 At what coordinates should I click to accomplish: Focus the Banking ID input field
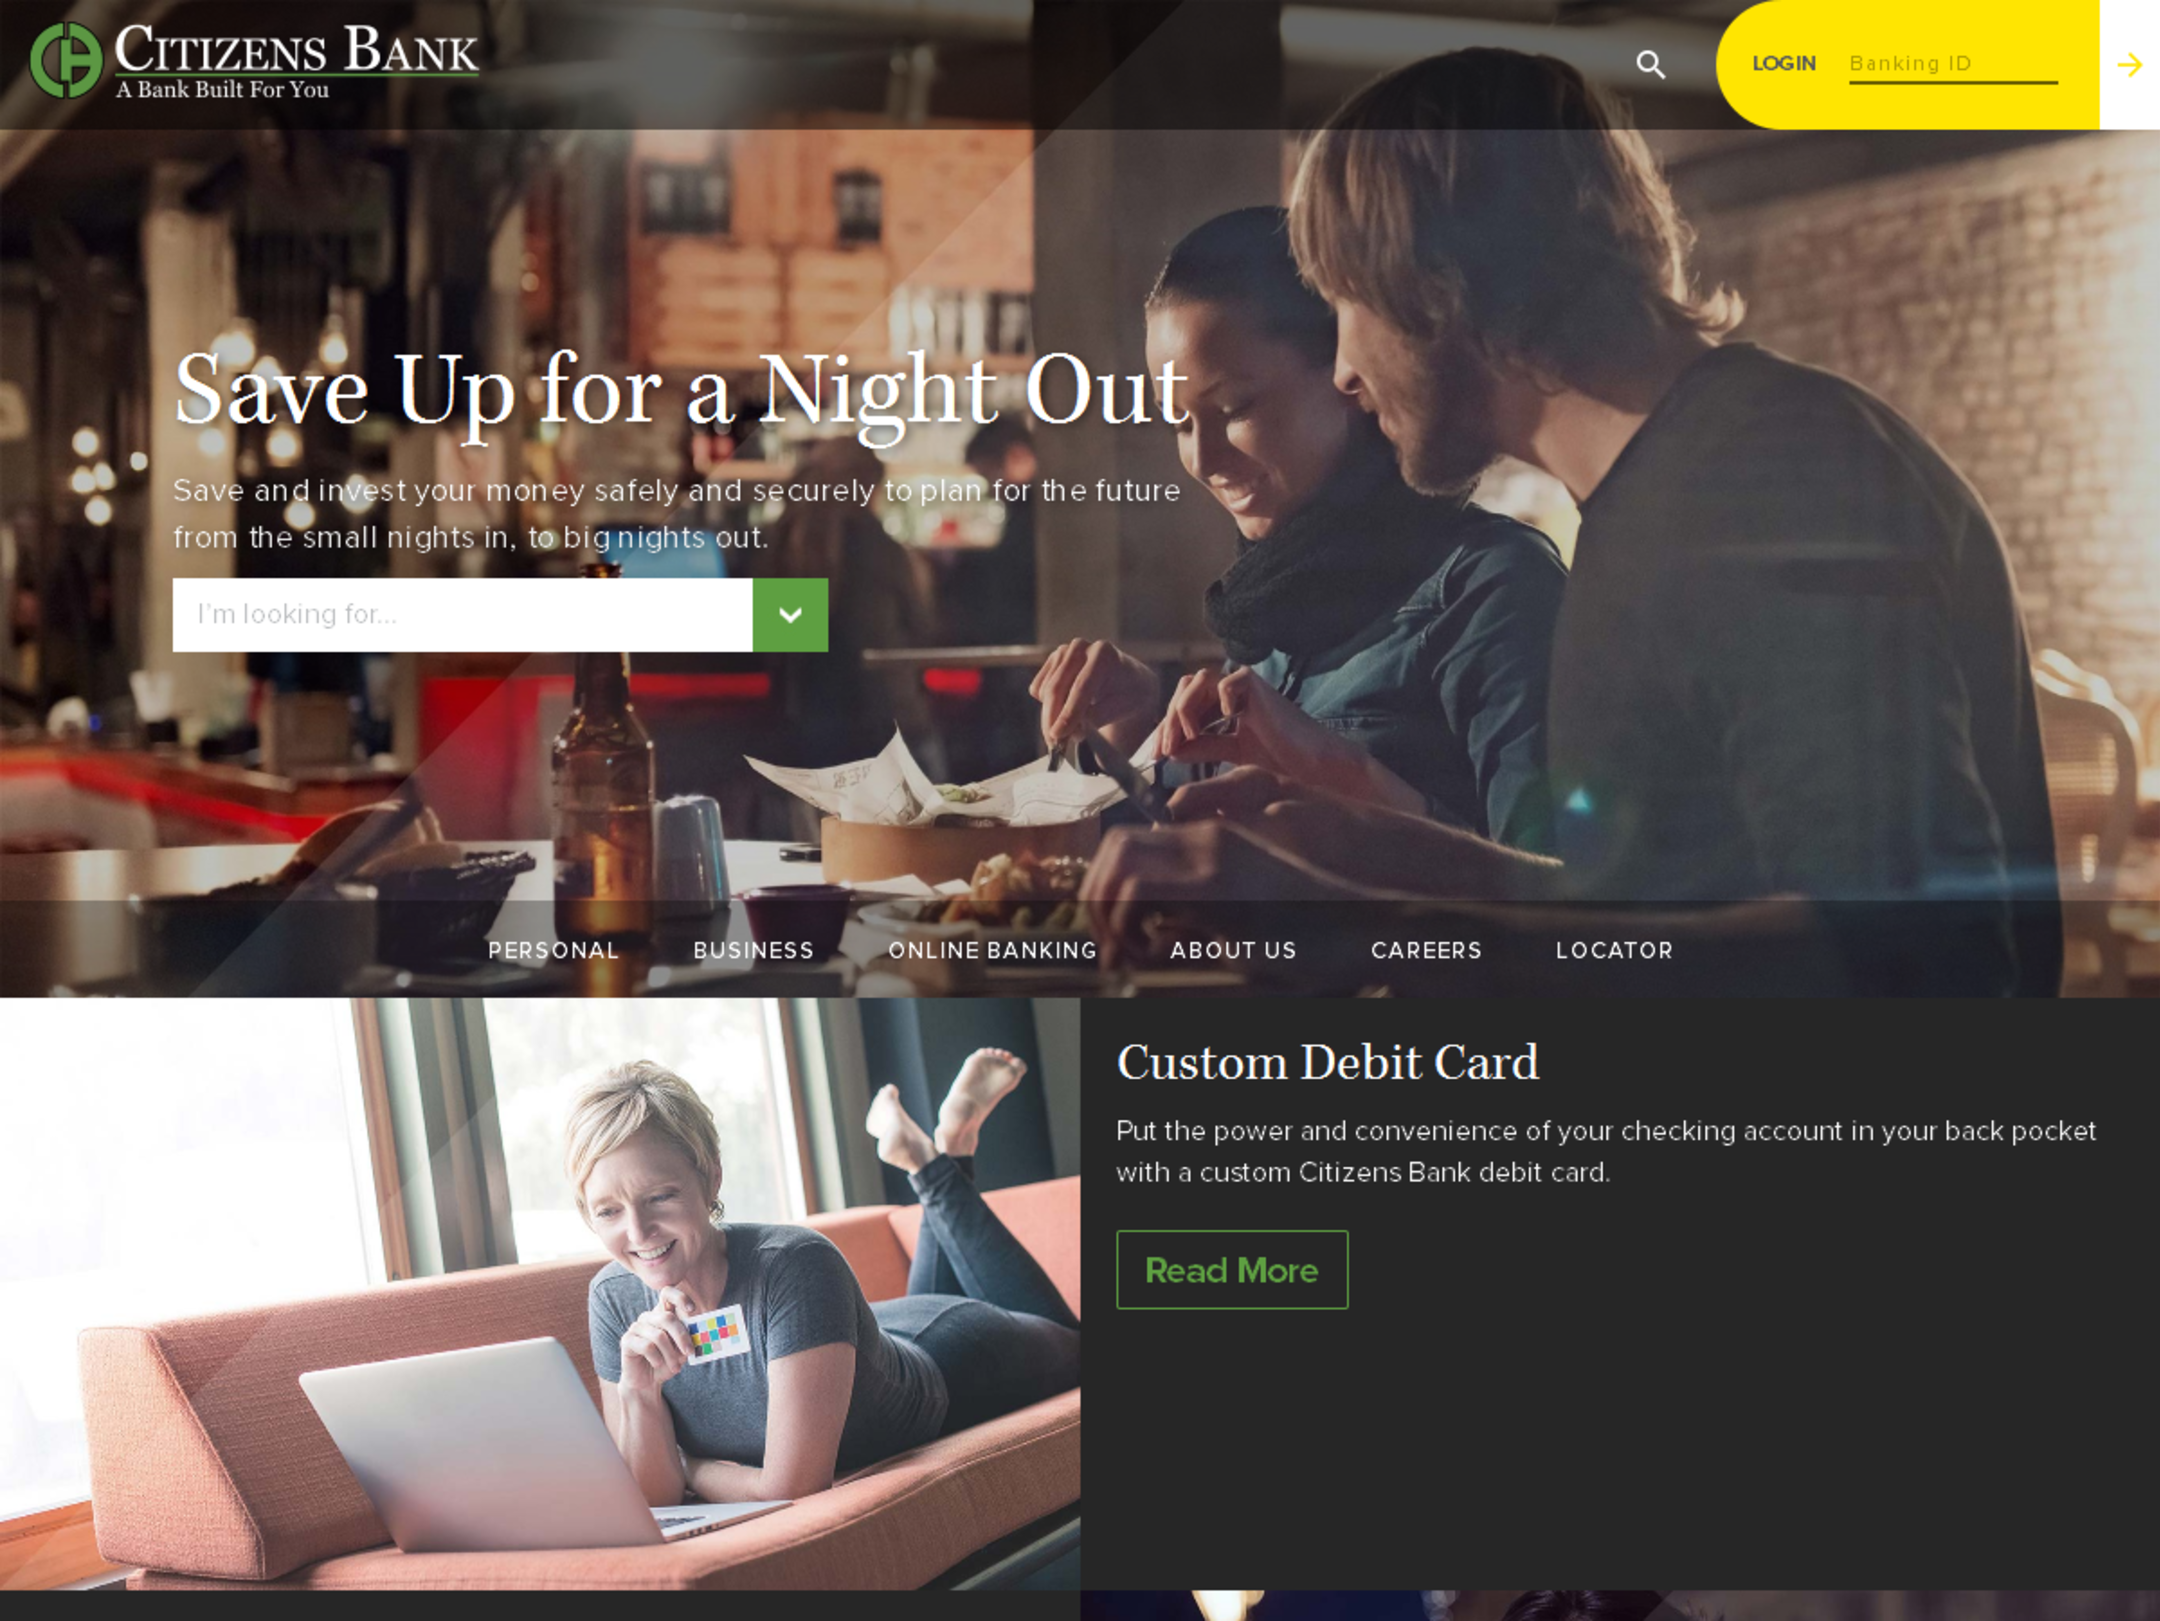coord(1953,64)
